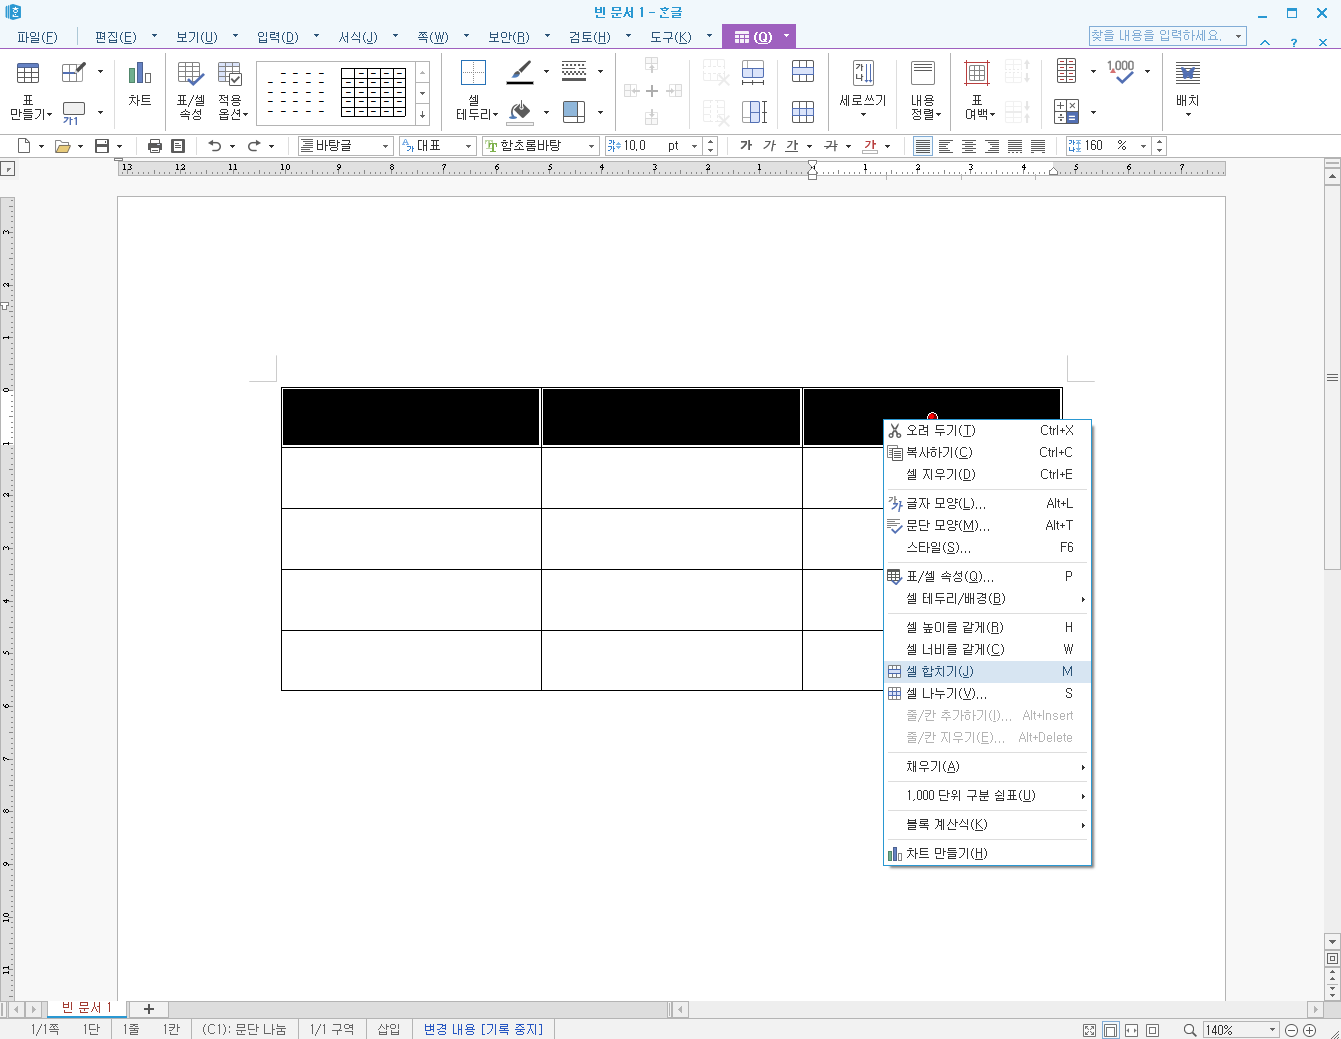1341x1039 pixels.
Task: Choose 복사하기 from context menu
Action: click(987, 453)
